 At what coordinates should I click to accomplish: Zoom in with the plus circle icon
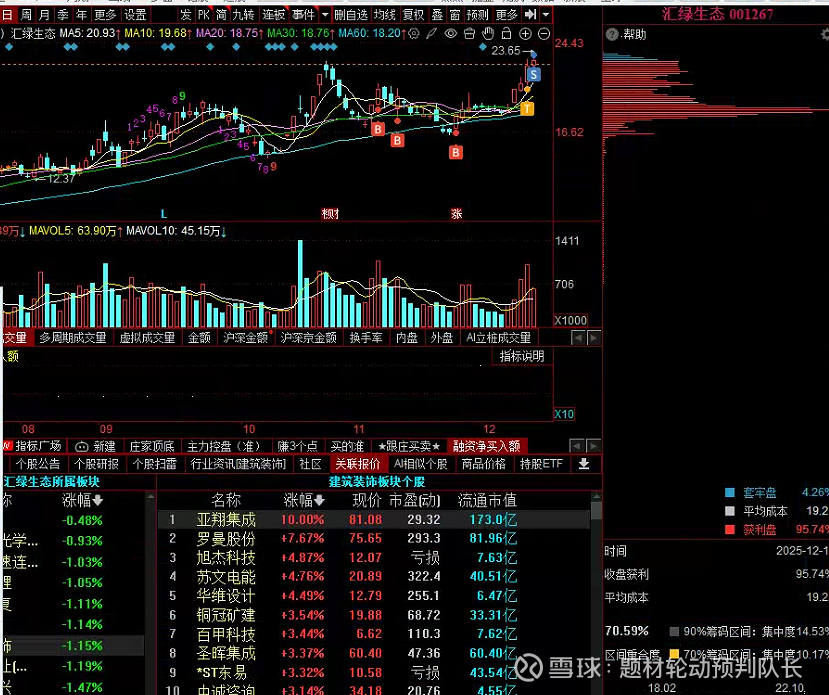[525, 34]
